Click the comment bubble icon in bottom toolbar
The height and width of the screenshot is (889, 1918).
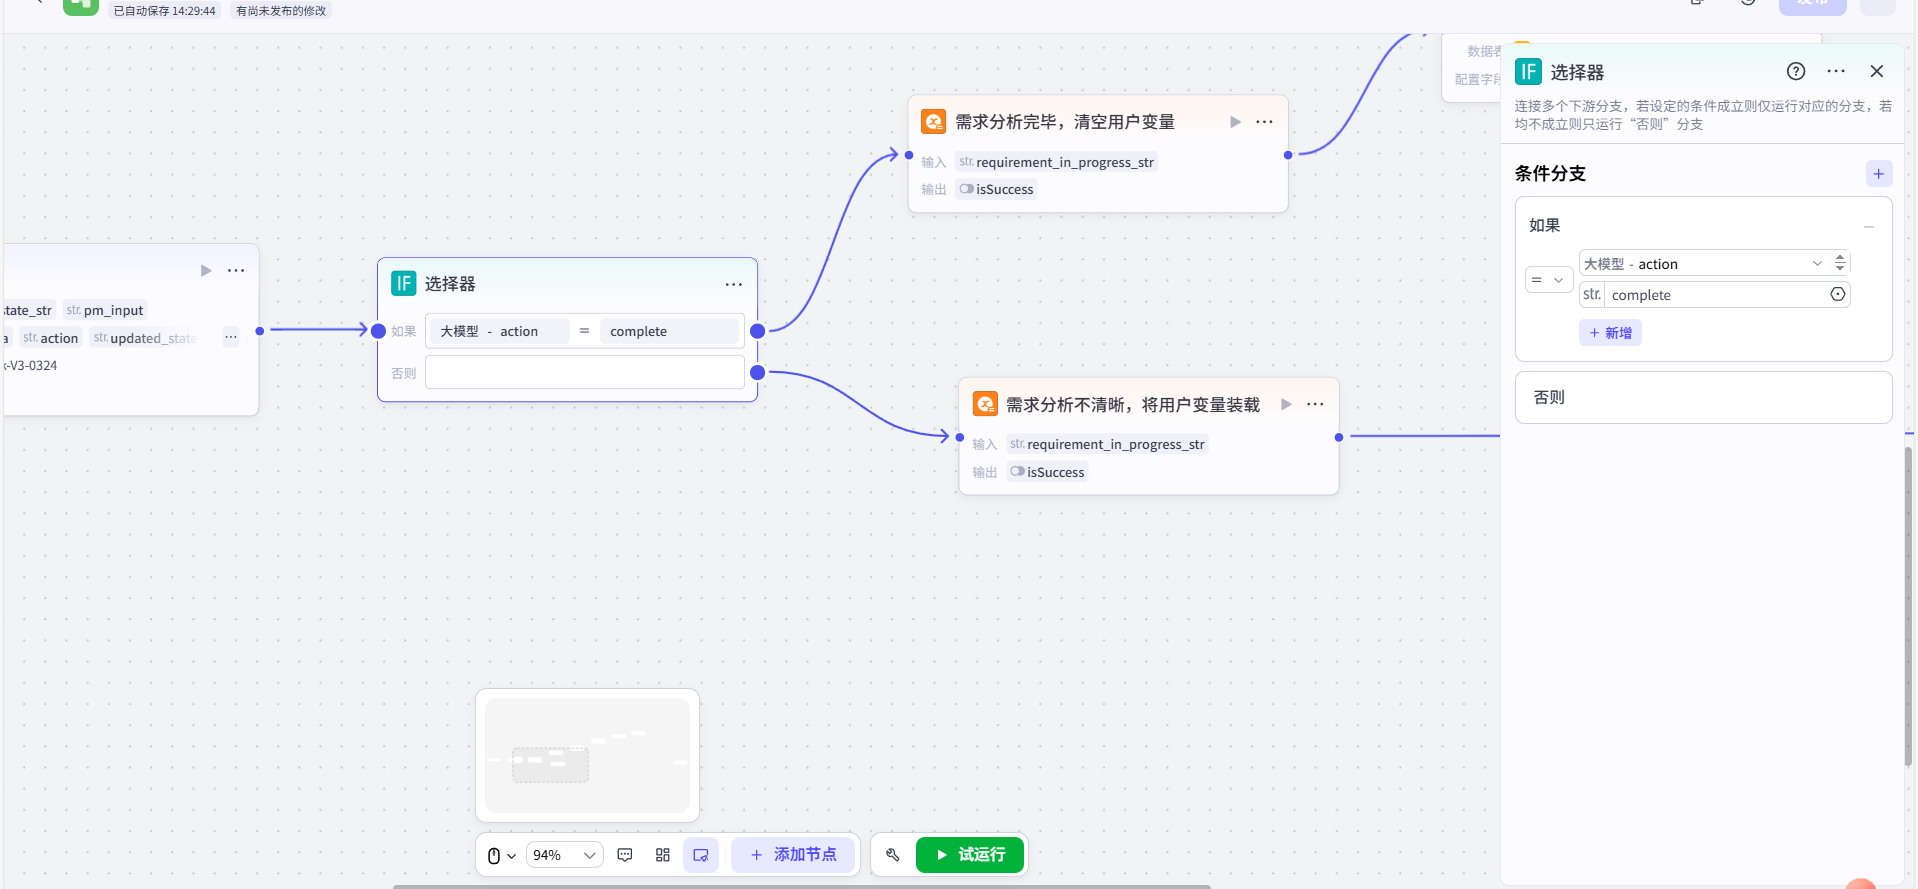625,855
